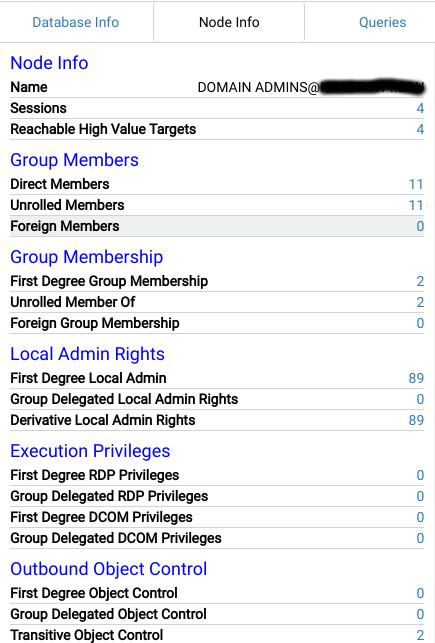
Task: Open Transitive Object Control count
Action: click(x=420, y=635)
